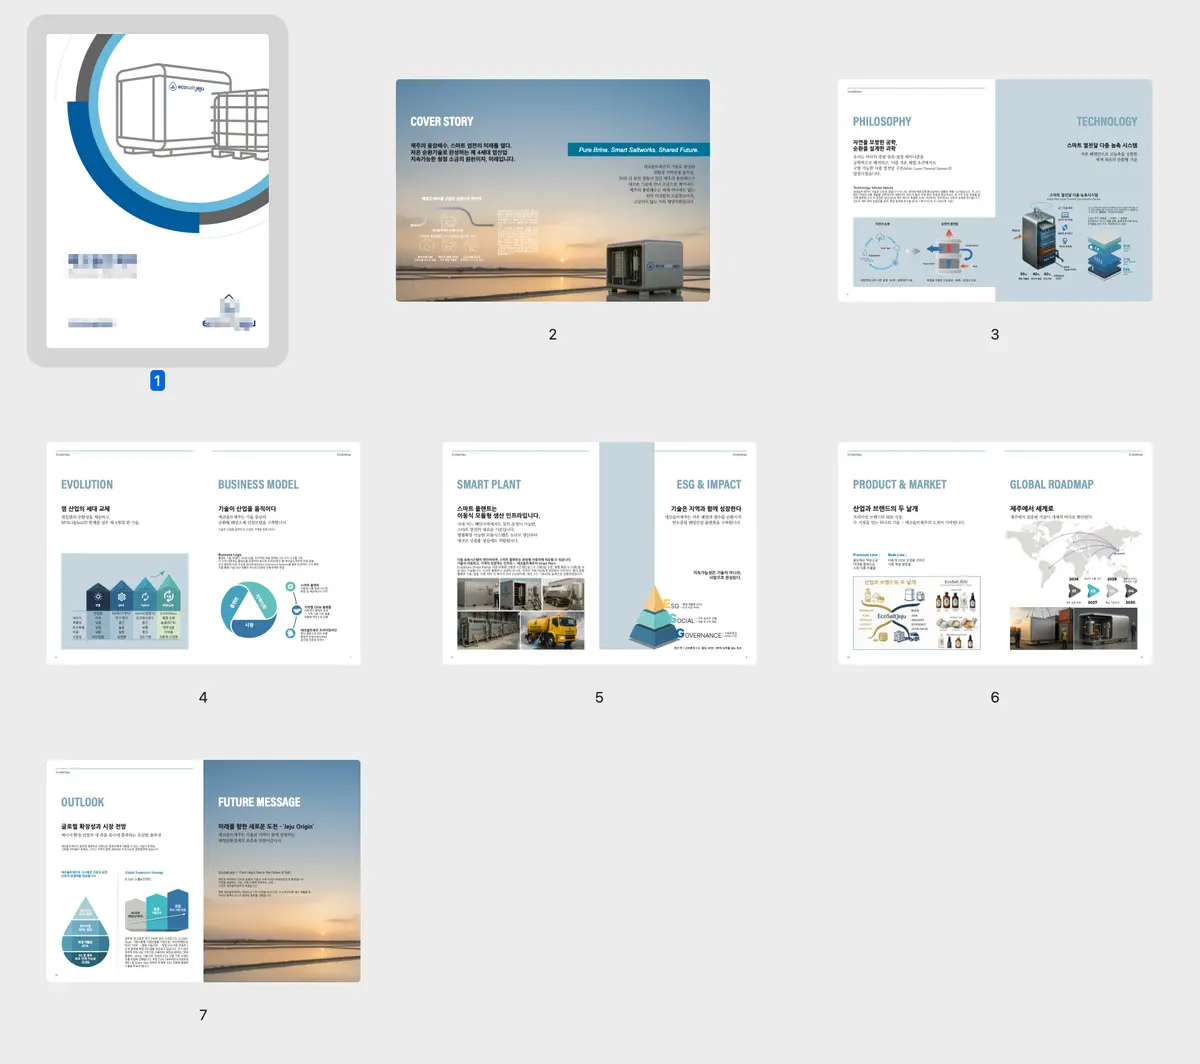
Task: Select the Philosophy and Technology spread thumbnail
Action: [994, 190]
